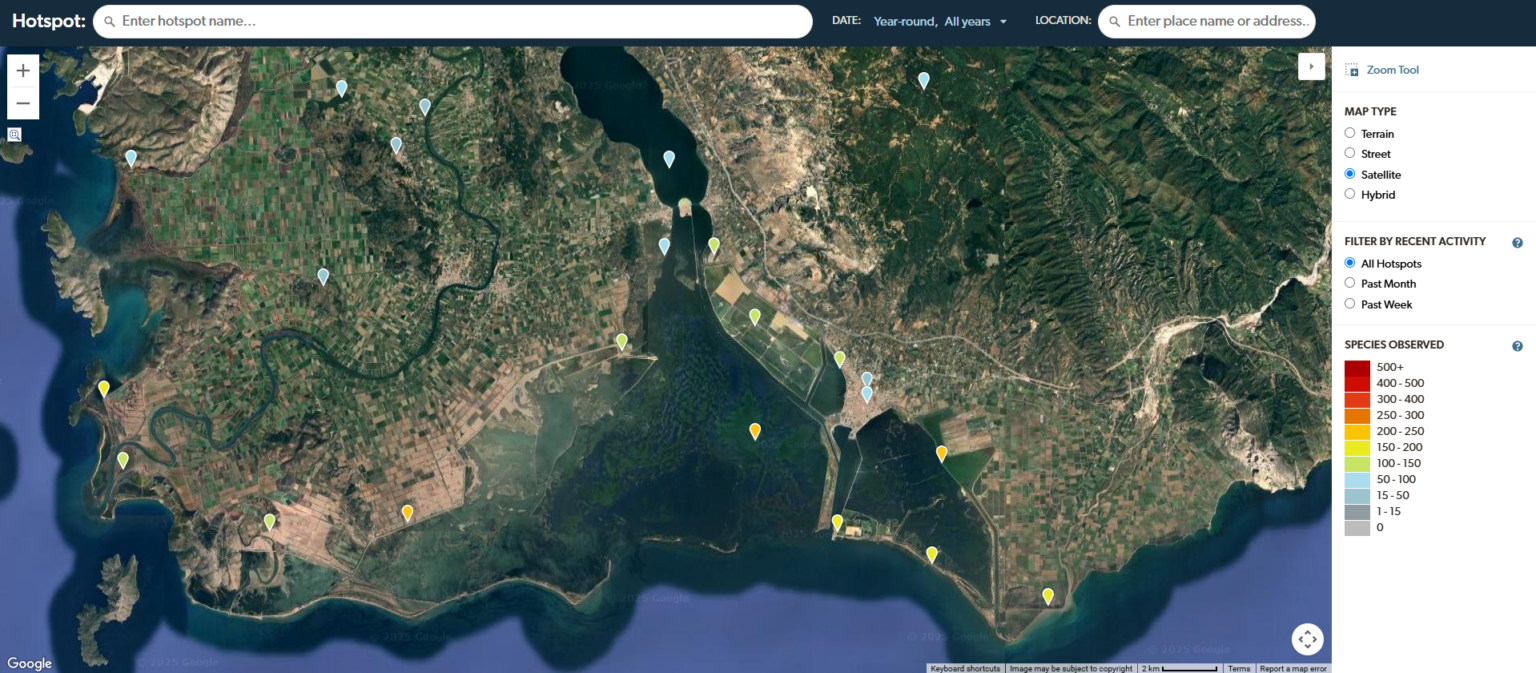Open the help icon beside FILTER BY RECENT ACTIVITY
The width and height of the screenshot is (1536, 673).
(1517, 242)
